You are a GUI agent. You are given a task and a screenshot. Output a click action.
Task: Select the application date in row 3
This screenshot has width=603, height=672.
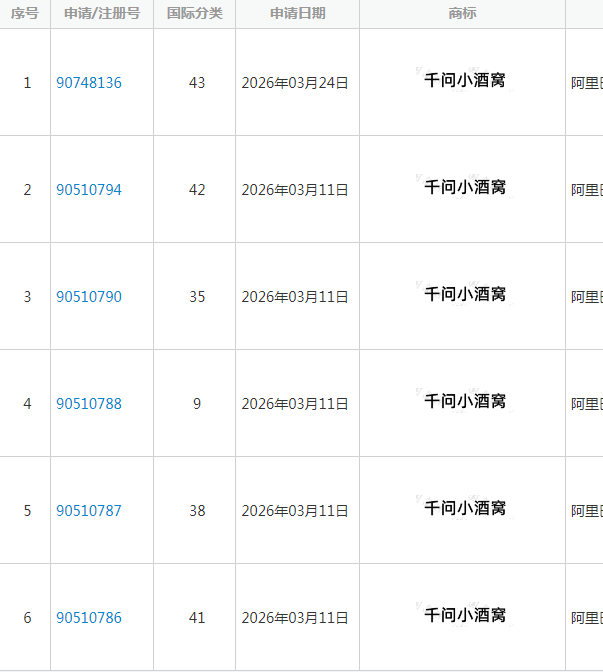tap(295, 297)
